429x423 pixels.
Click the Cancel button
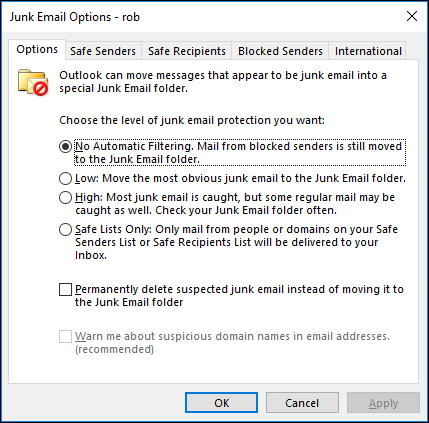click(x=302, y=403)
